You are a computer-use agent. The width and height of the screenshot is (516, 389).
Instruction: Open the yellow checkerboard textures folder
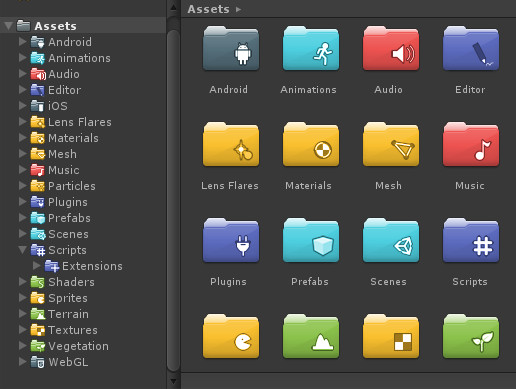[391, 337]
